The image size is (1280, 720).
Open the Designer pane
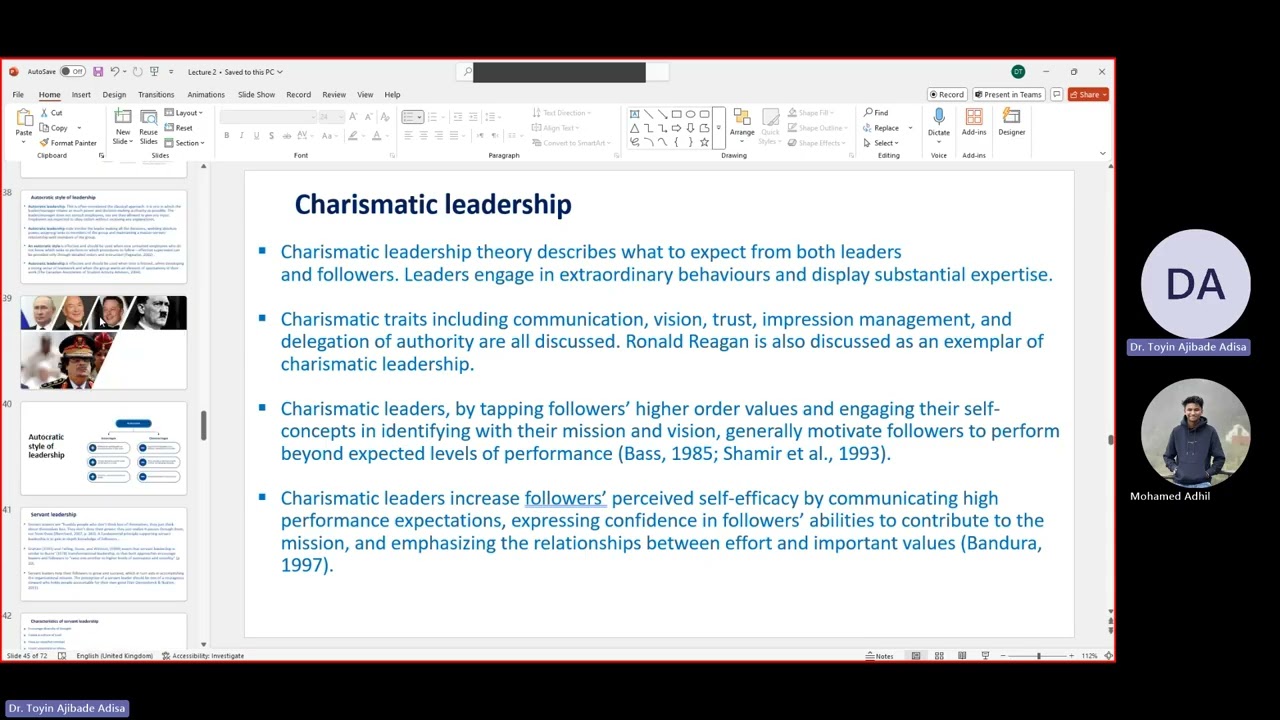(x=1011, y=123)
